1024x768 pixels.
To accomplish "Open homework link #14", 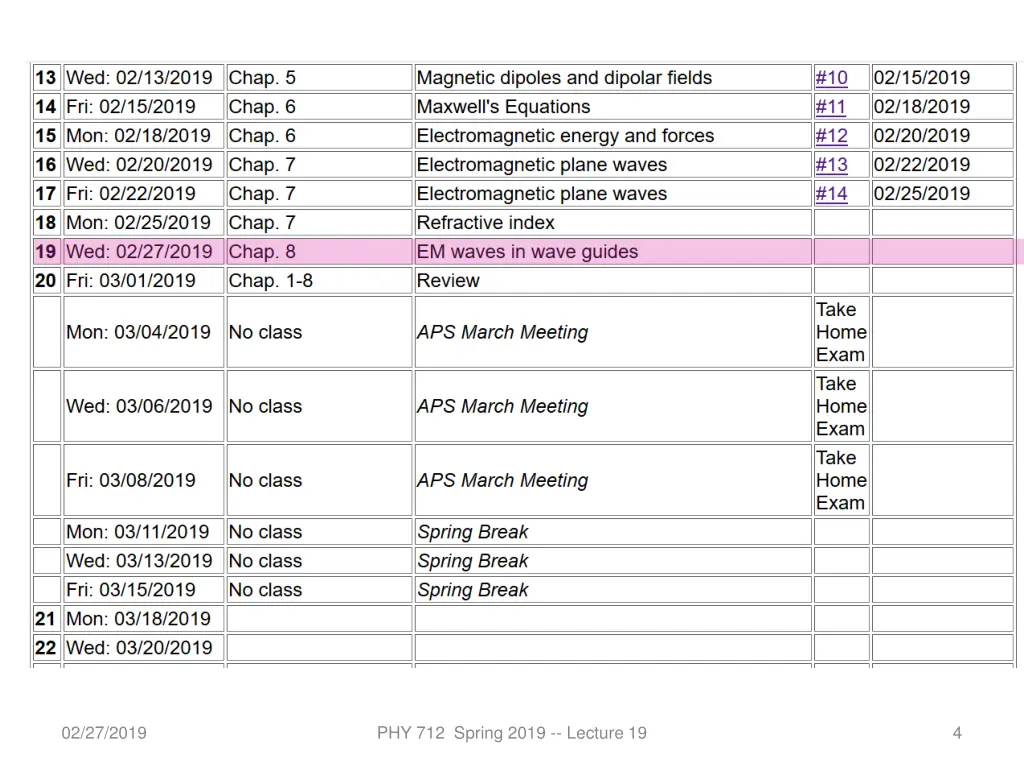I will (831, 194).
